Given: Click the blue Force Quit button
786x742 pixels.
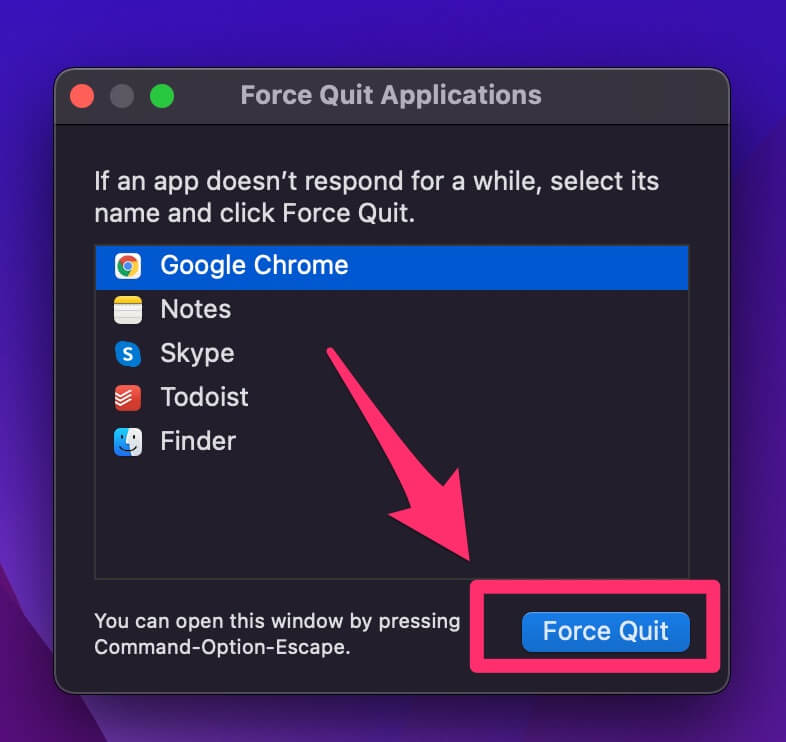Looking at the screenshot, I should [x=606, y=631].
